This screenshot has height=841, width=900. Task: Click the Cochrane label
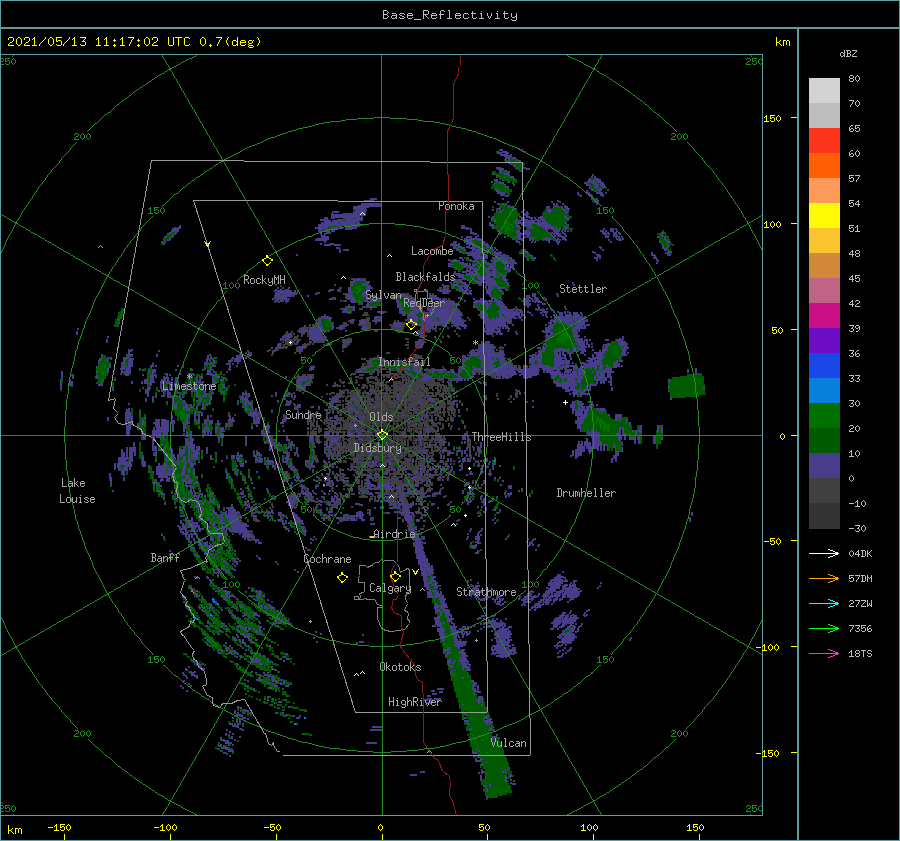click(x=327, y=559)
